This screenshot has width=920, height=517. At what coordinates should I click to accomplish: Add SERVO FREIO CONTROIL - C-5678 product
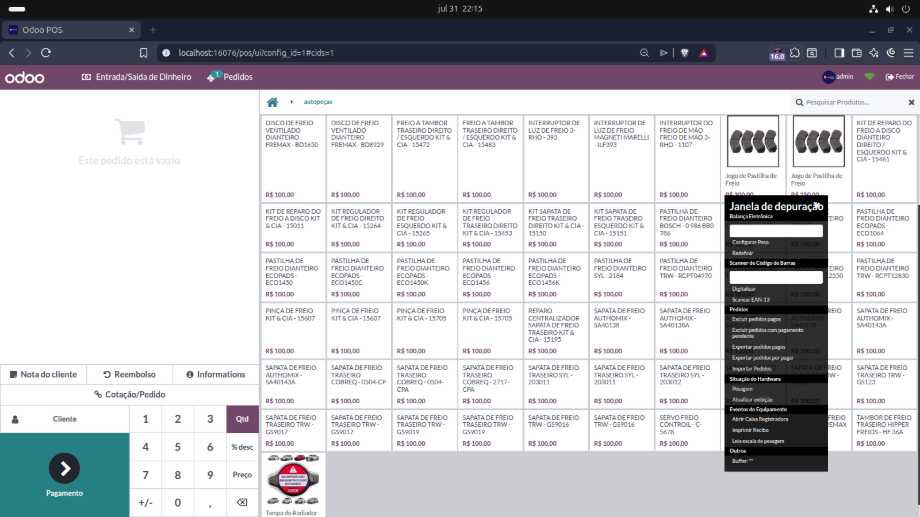tap(686, 430)
